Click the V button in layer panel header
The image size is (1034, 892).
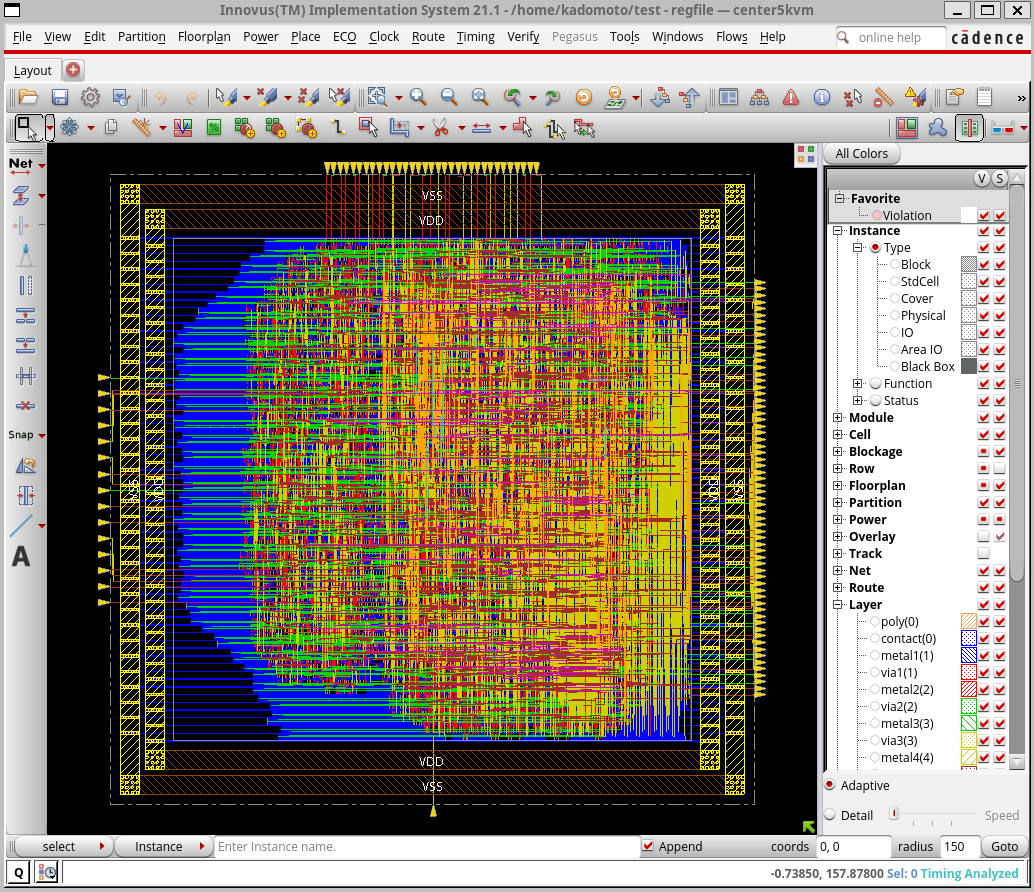point(981,178)
